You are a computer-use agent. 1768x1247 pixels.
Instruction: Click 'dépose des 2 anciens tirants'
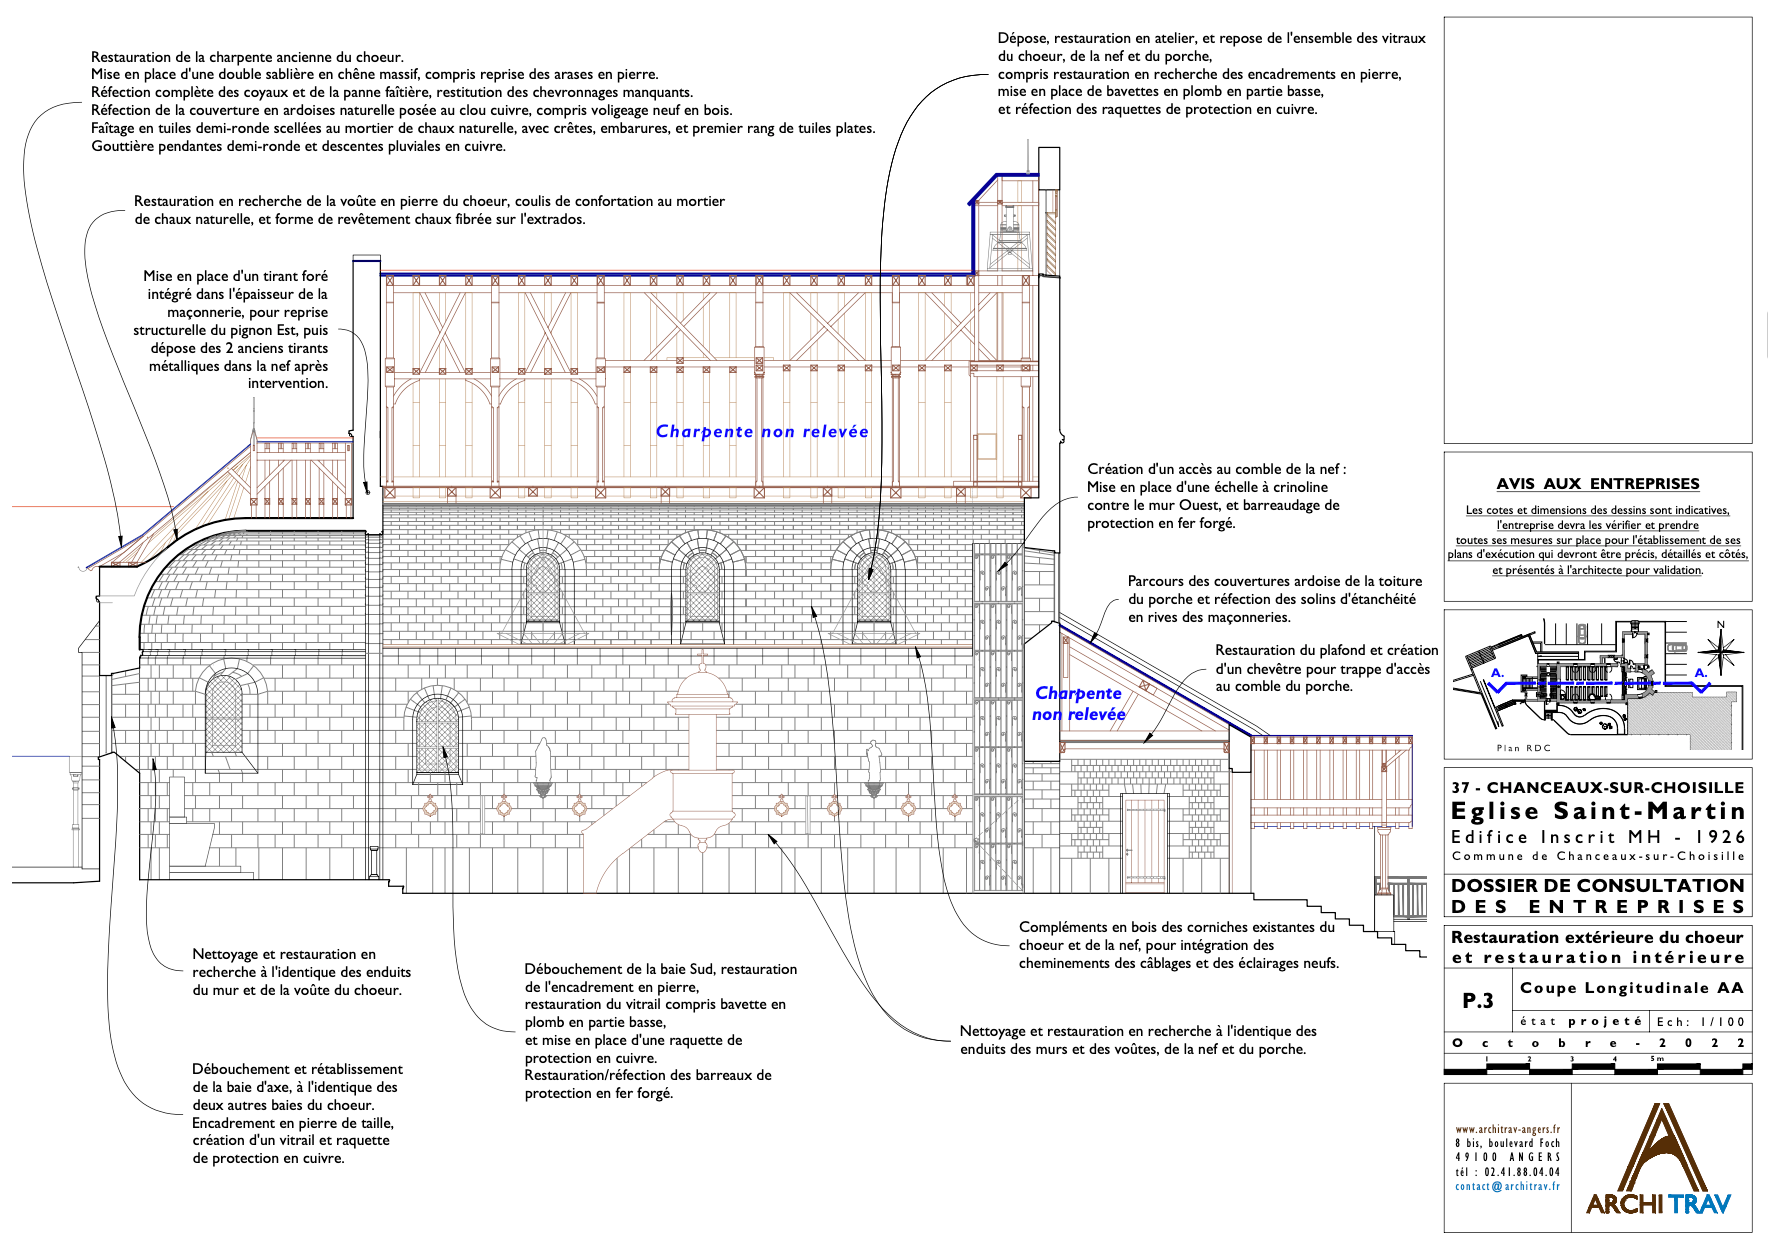[239, 348]
